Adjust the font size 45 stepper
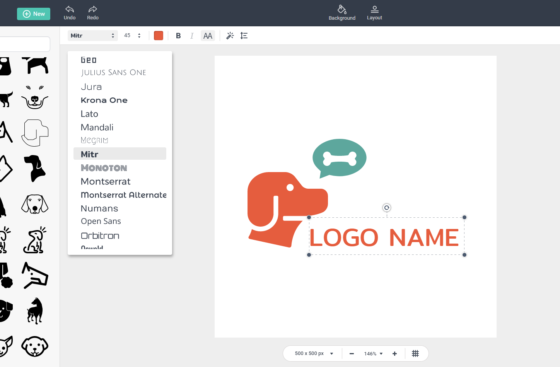This screenshot has width=560, height=367. coord(139,35)
